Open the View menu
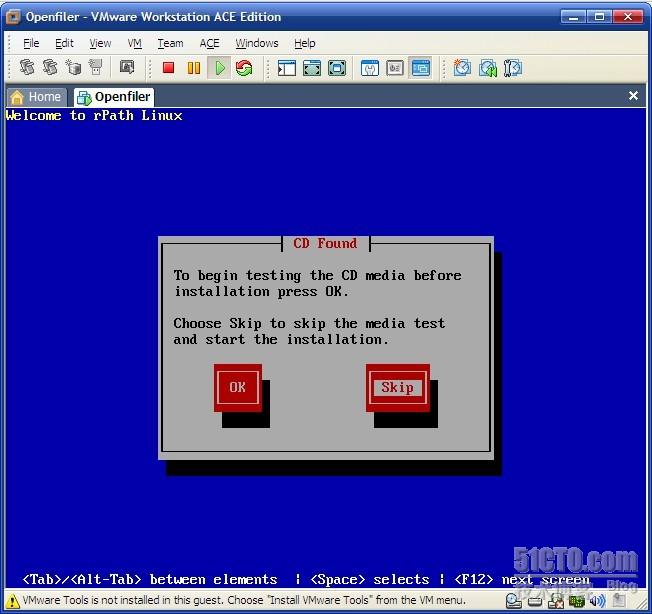 pyautogui.click(x=100, y=43)
